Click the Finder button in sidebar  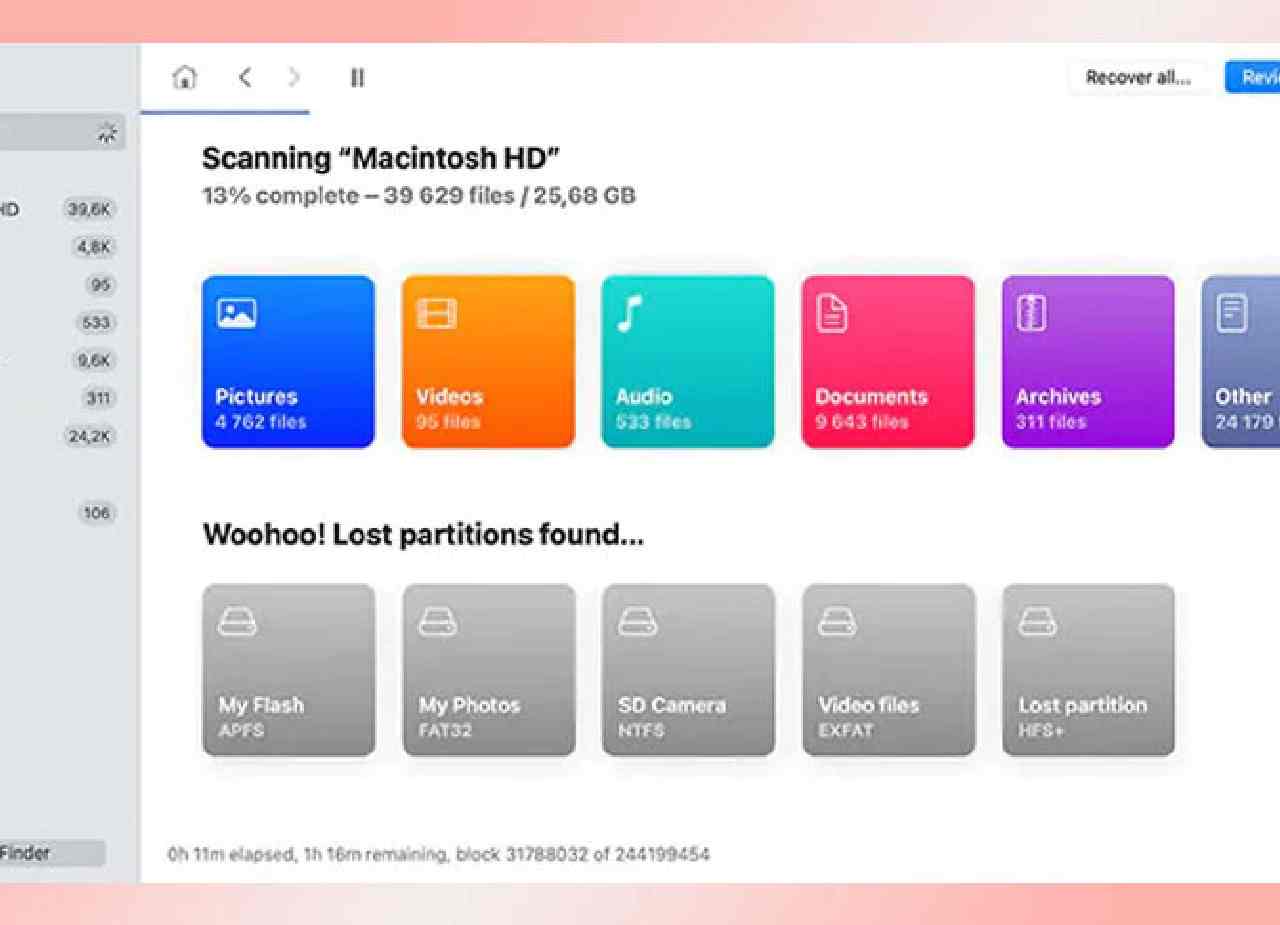[x=52, y=853]
